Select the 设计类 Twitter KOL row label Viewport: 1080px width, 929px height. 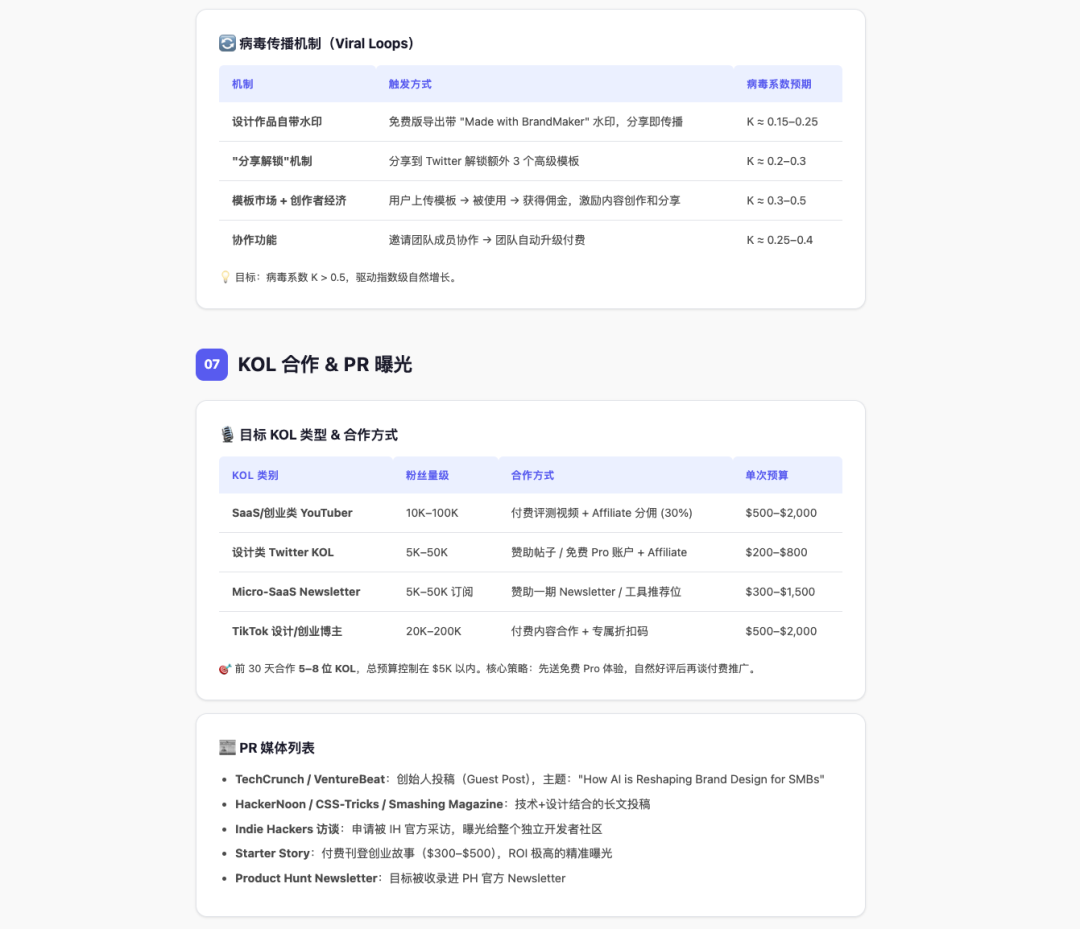[282, 552]
